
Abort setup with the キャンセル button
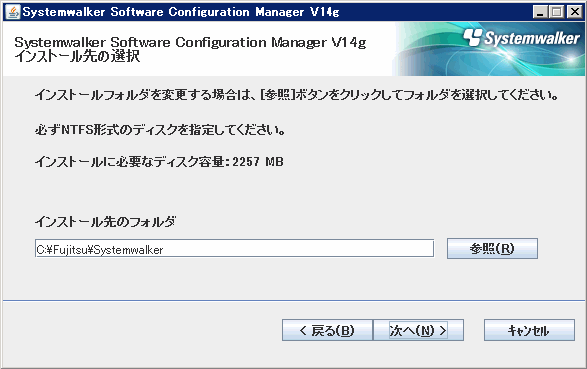coord(529,330)
